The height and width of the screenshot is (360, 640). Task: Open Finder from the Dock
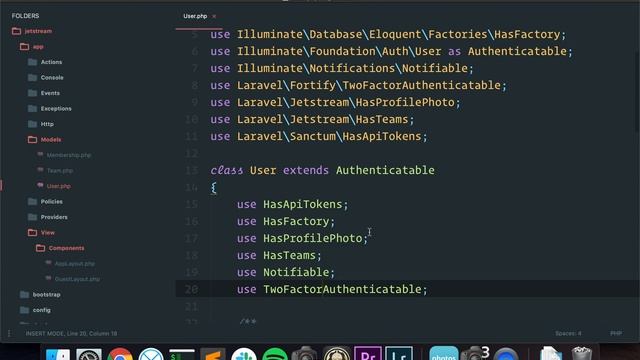(58, 354)
